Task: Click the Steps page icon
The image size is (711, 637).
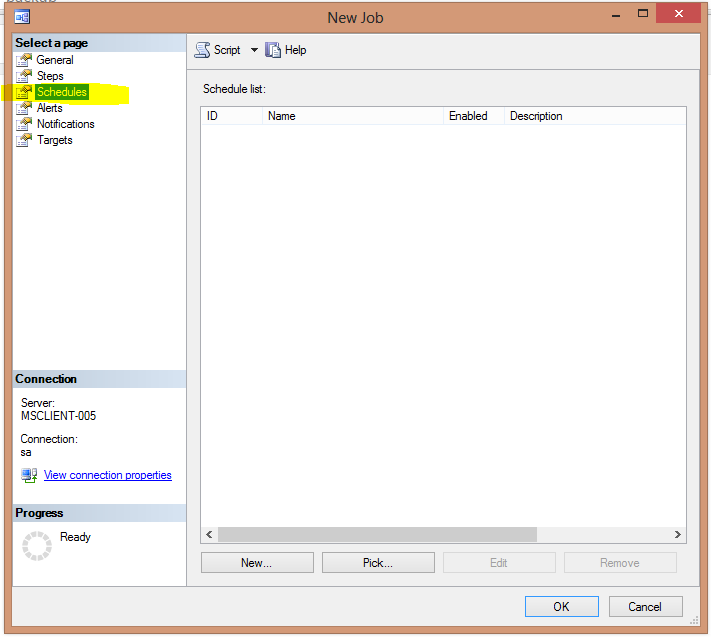Action: pyautogui.click(x=25, y=76)
